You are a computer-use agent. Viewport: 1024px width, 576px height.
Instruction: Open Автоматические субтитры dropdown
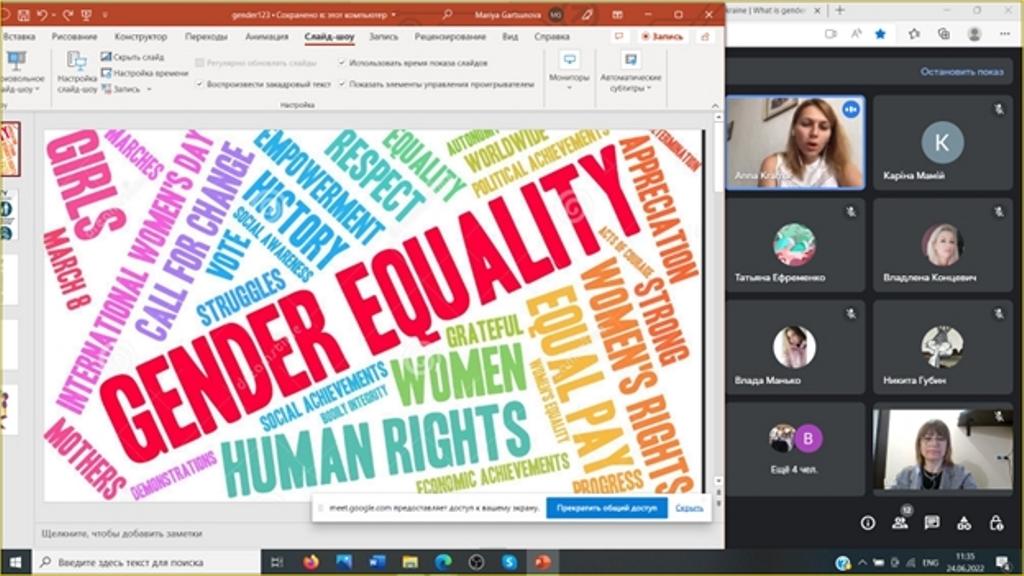click(x=630, y=73)
